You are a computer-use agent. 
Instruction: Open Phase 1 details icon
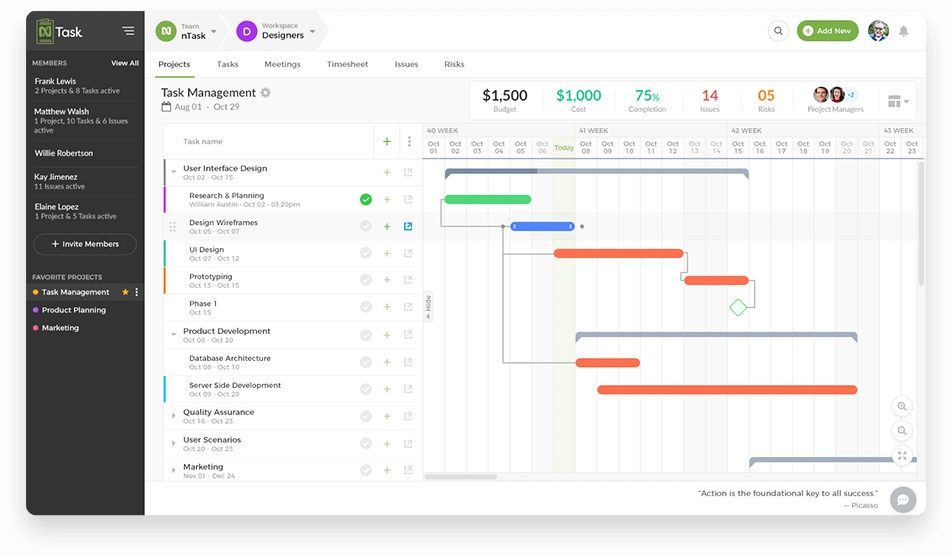pyautogui.click(x=408, y=307)
